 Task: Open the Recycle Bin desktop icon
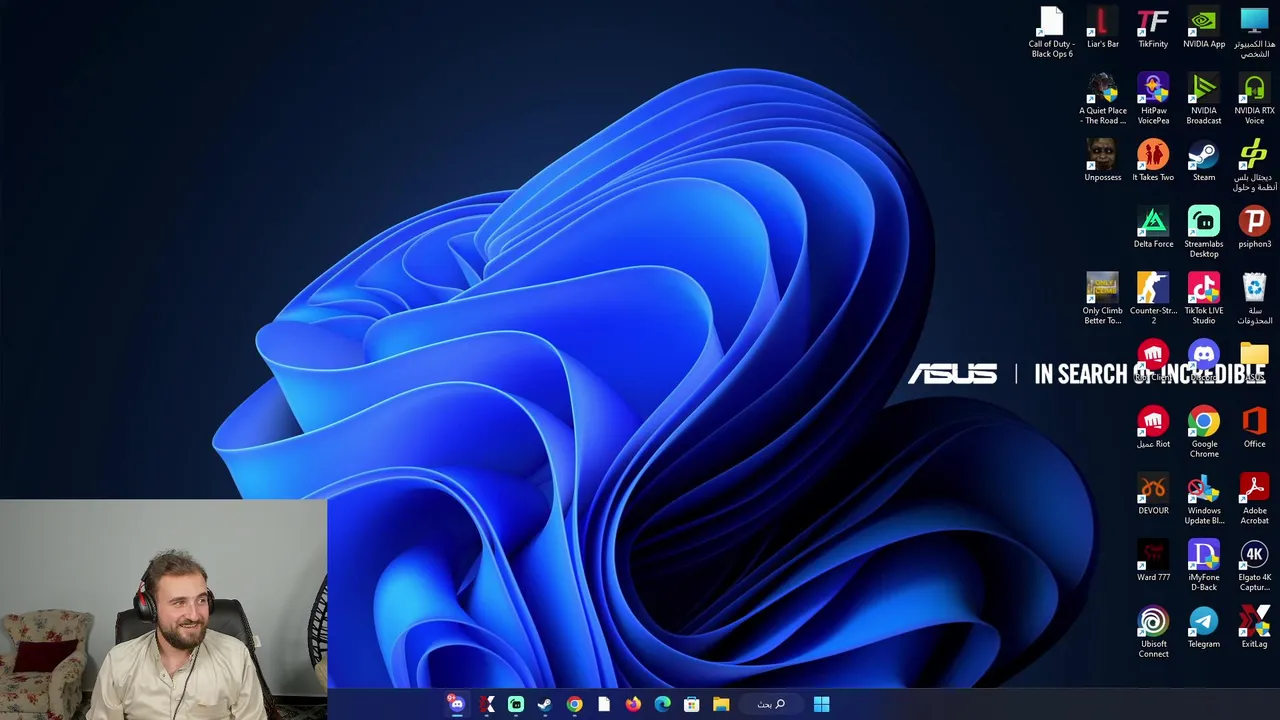pos(1254,299)
